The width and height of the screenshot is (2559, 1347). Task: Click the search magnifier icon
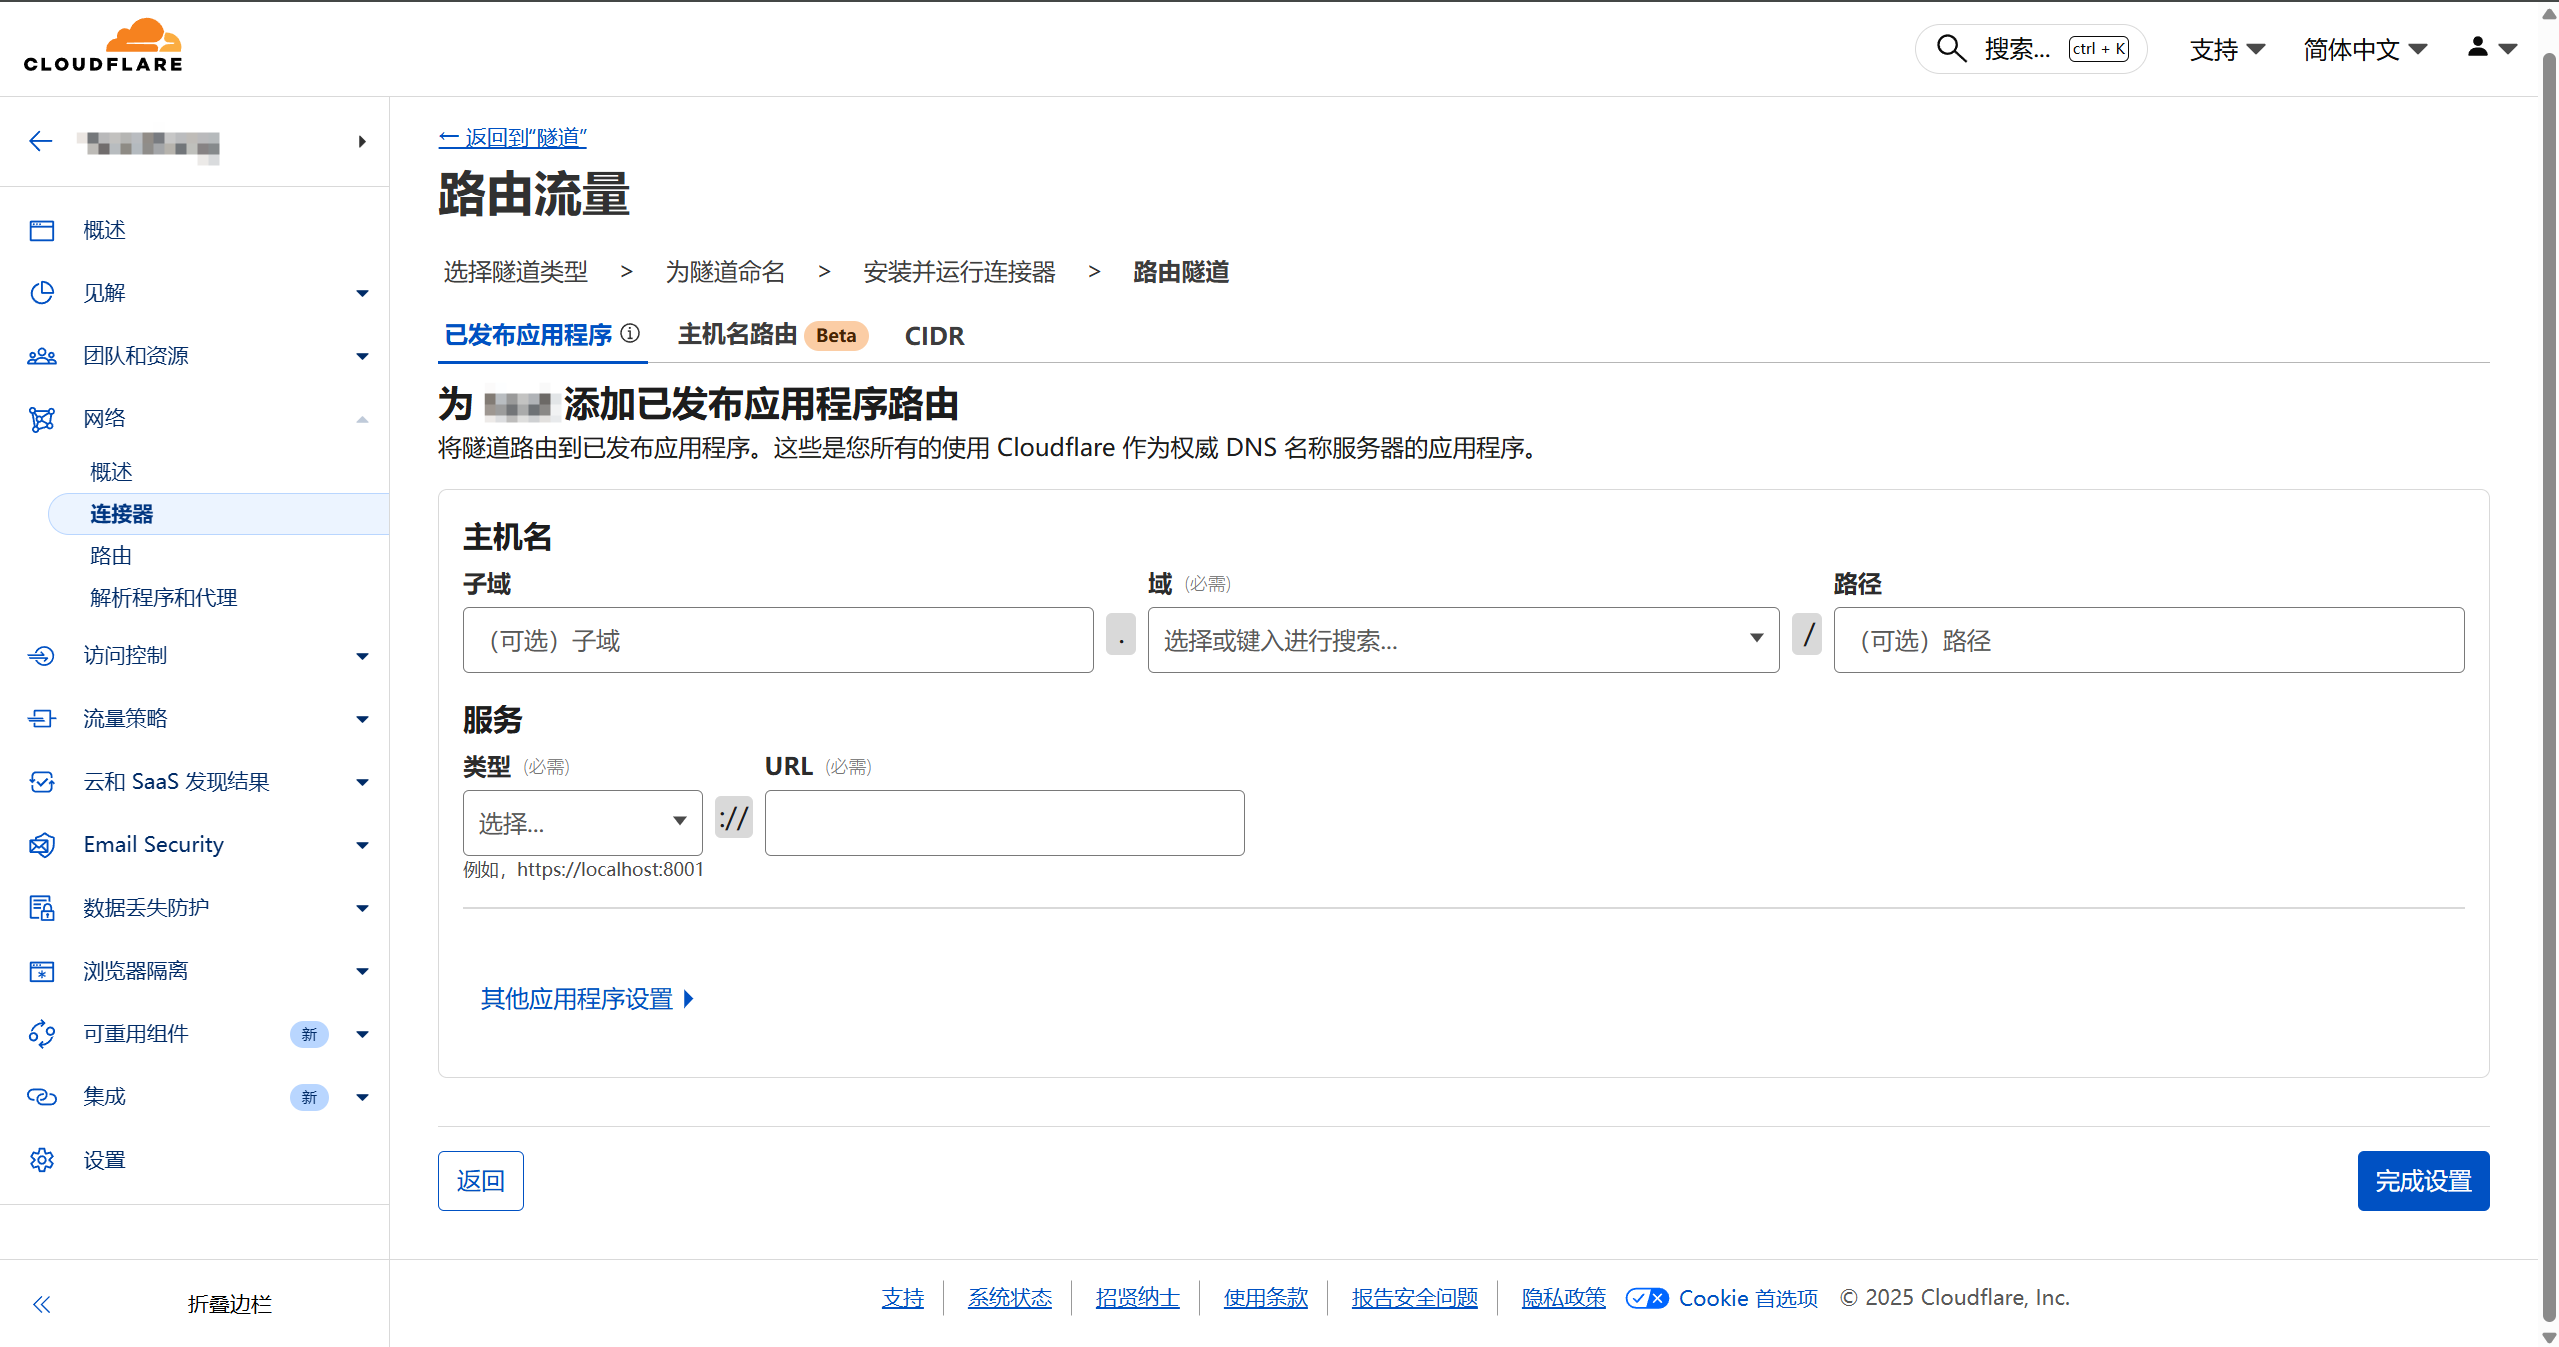pos(1950,48)
